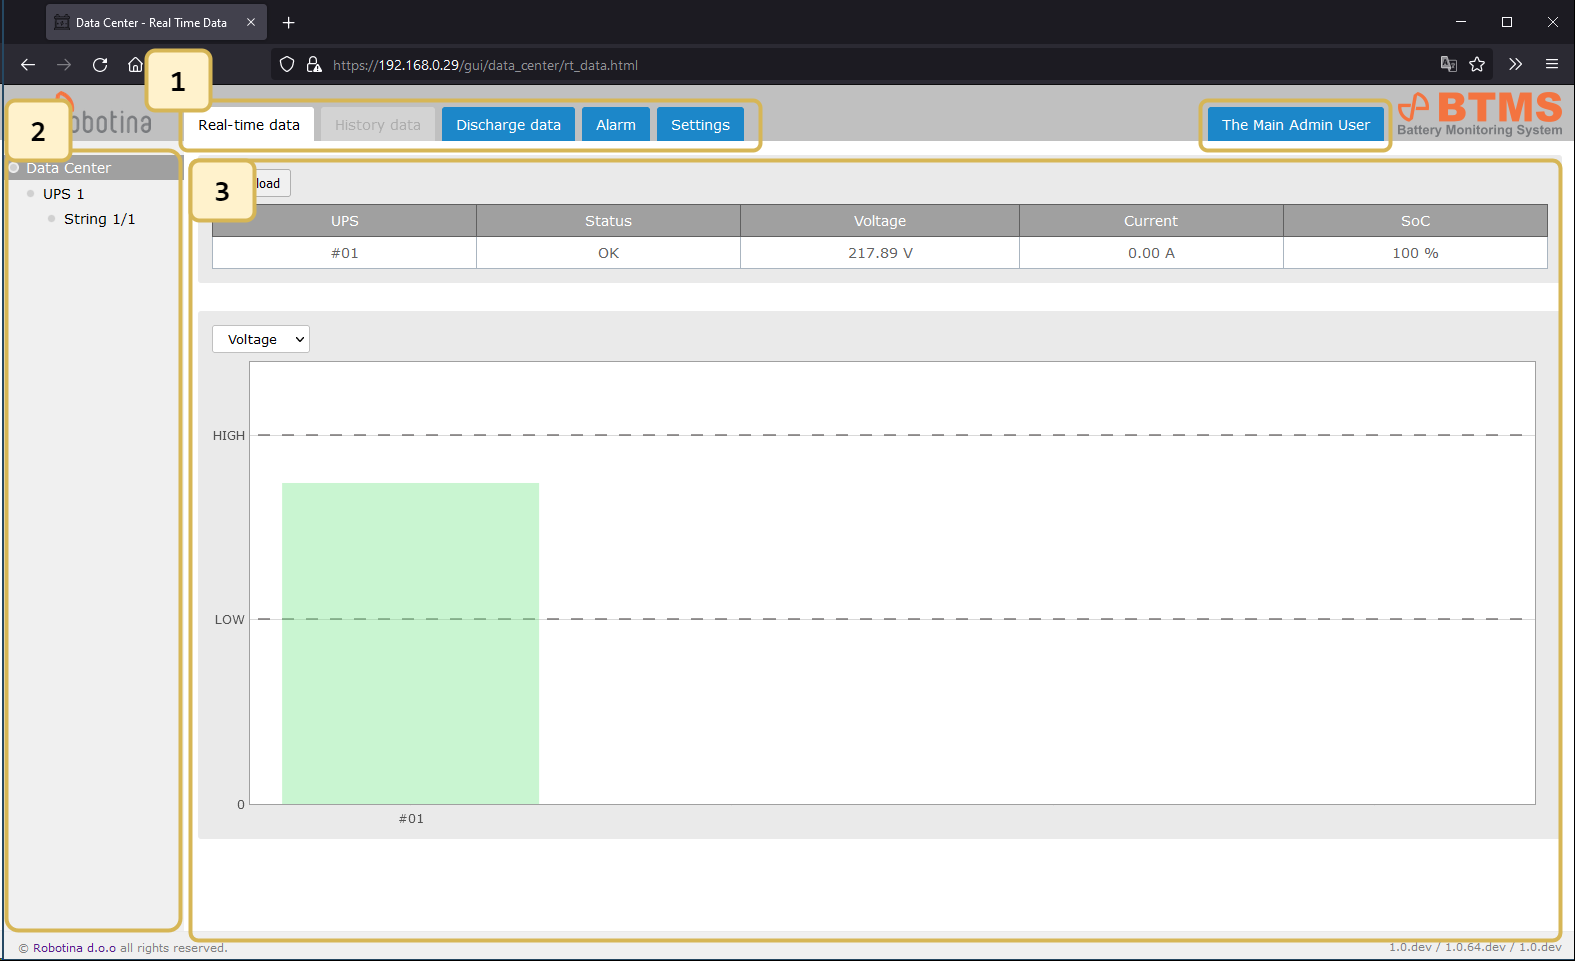Switch to the Discharge data tab
Image resolution: width=1575 pixels, height=961 pixels.
(x=508, y=125)
